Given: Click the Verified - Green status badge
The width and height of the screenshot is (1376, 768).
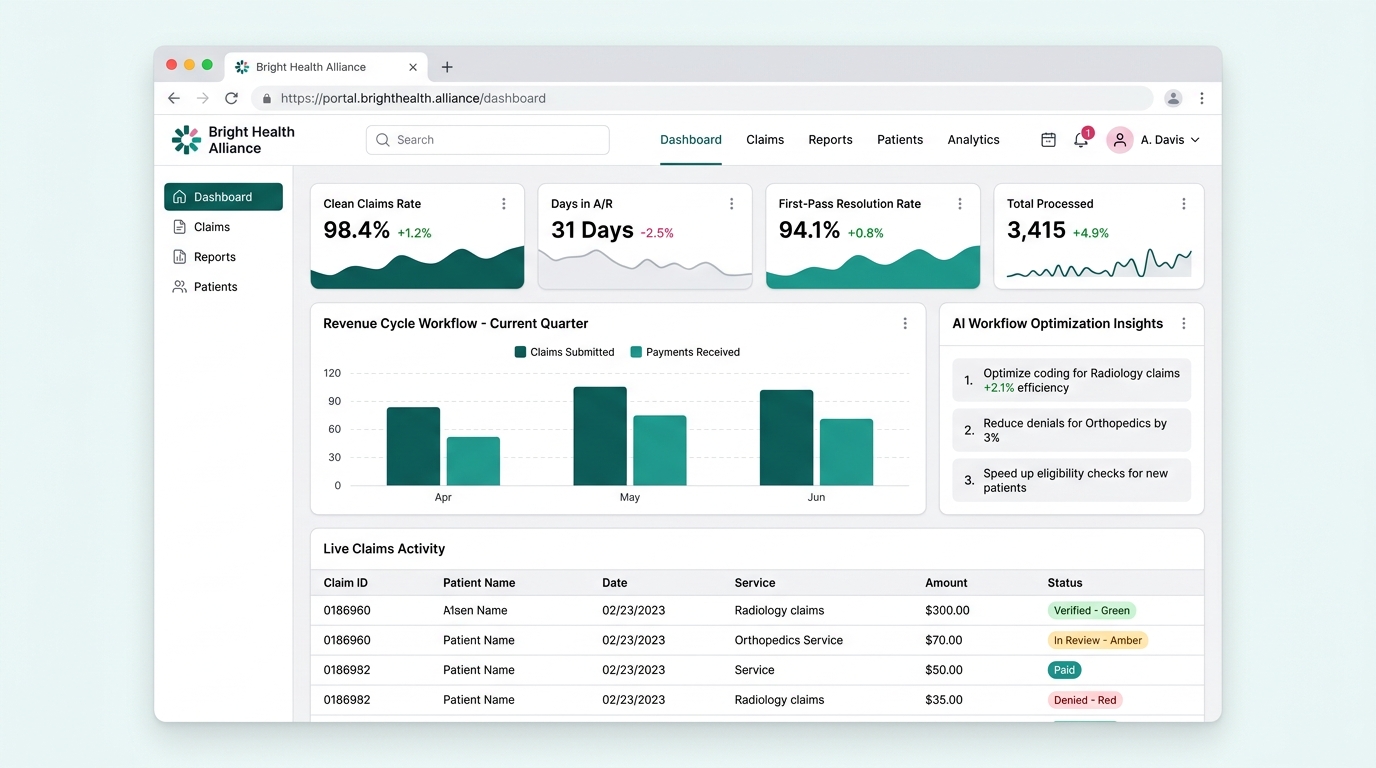Looking at the screenshot, I should pos(1092,610).
